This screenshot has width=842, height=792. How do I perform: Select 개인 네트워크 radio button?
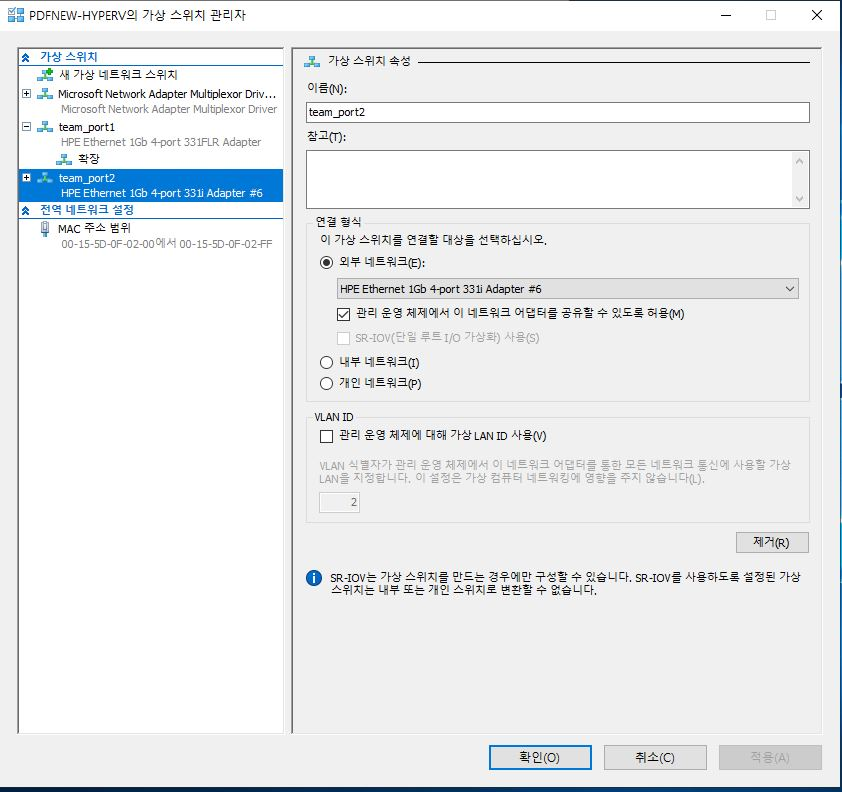click(326, 383)
